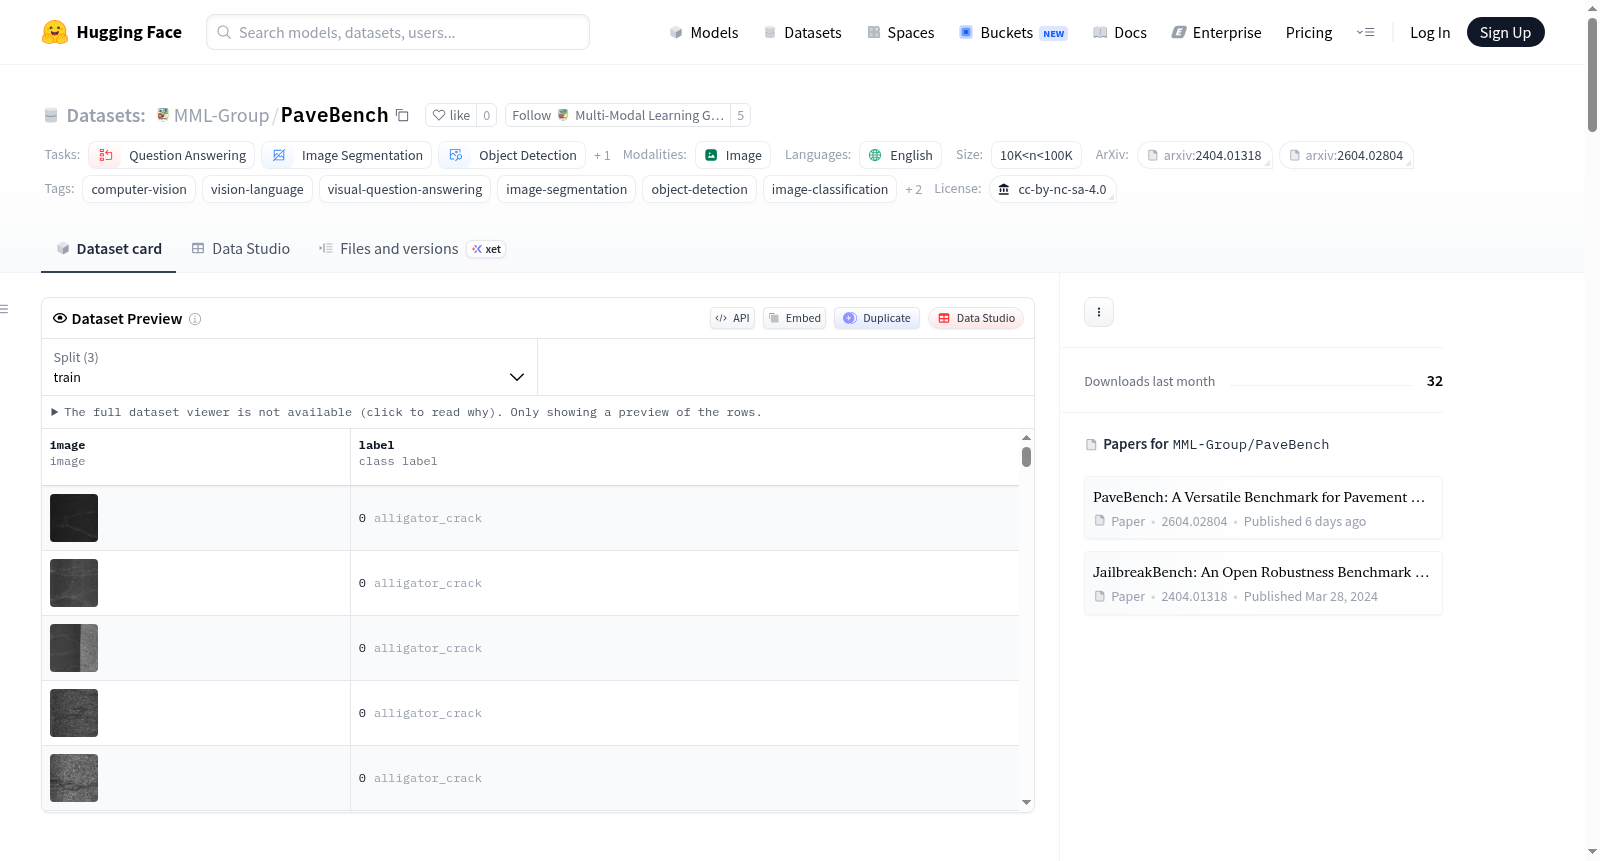Click the heart like button
Screen dimensions: 1600x861
click(451, 115)
